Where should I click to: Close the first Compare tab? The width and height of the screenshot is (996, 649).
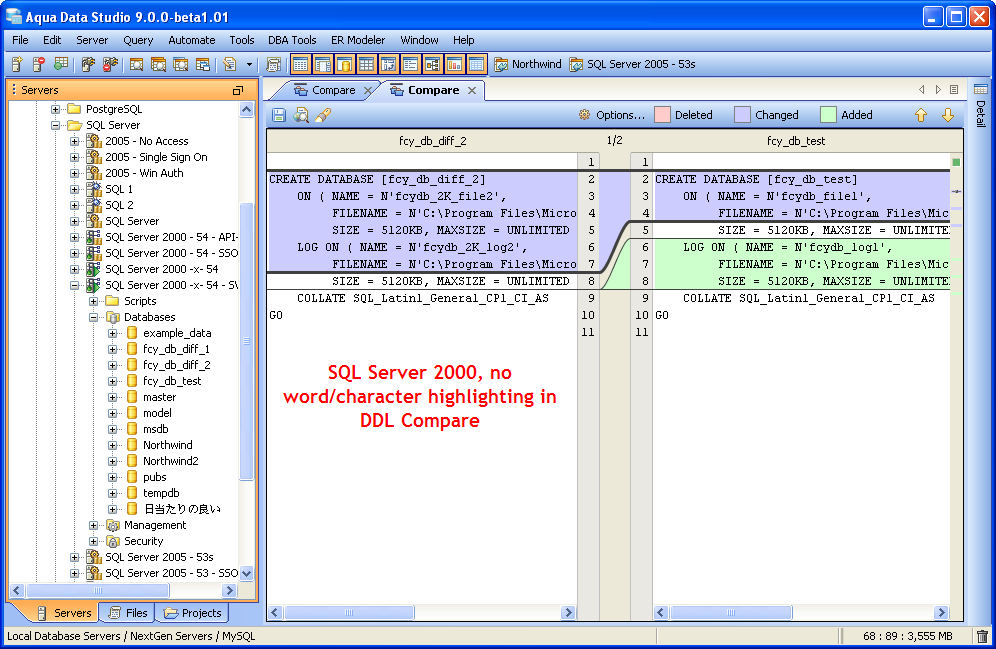[368, 91]
